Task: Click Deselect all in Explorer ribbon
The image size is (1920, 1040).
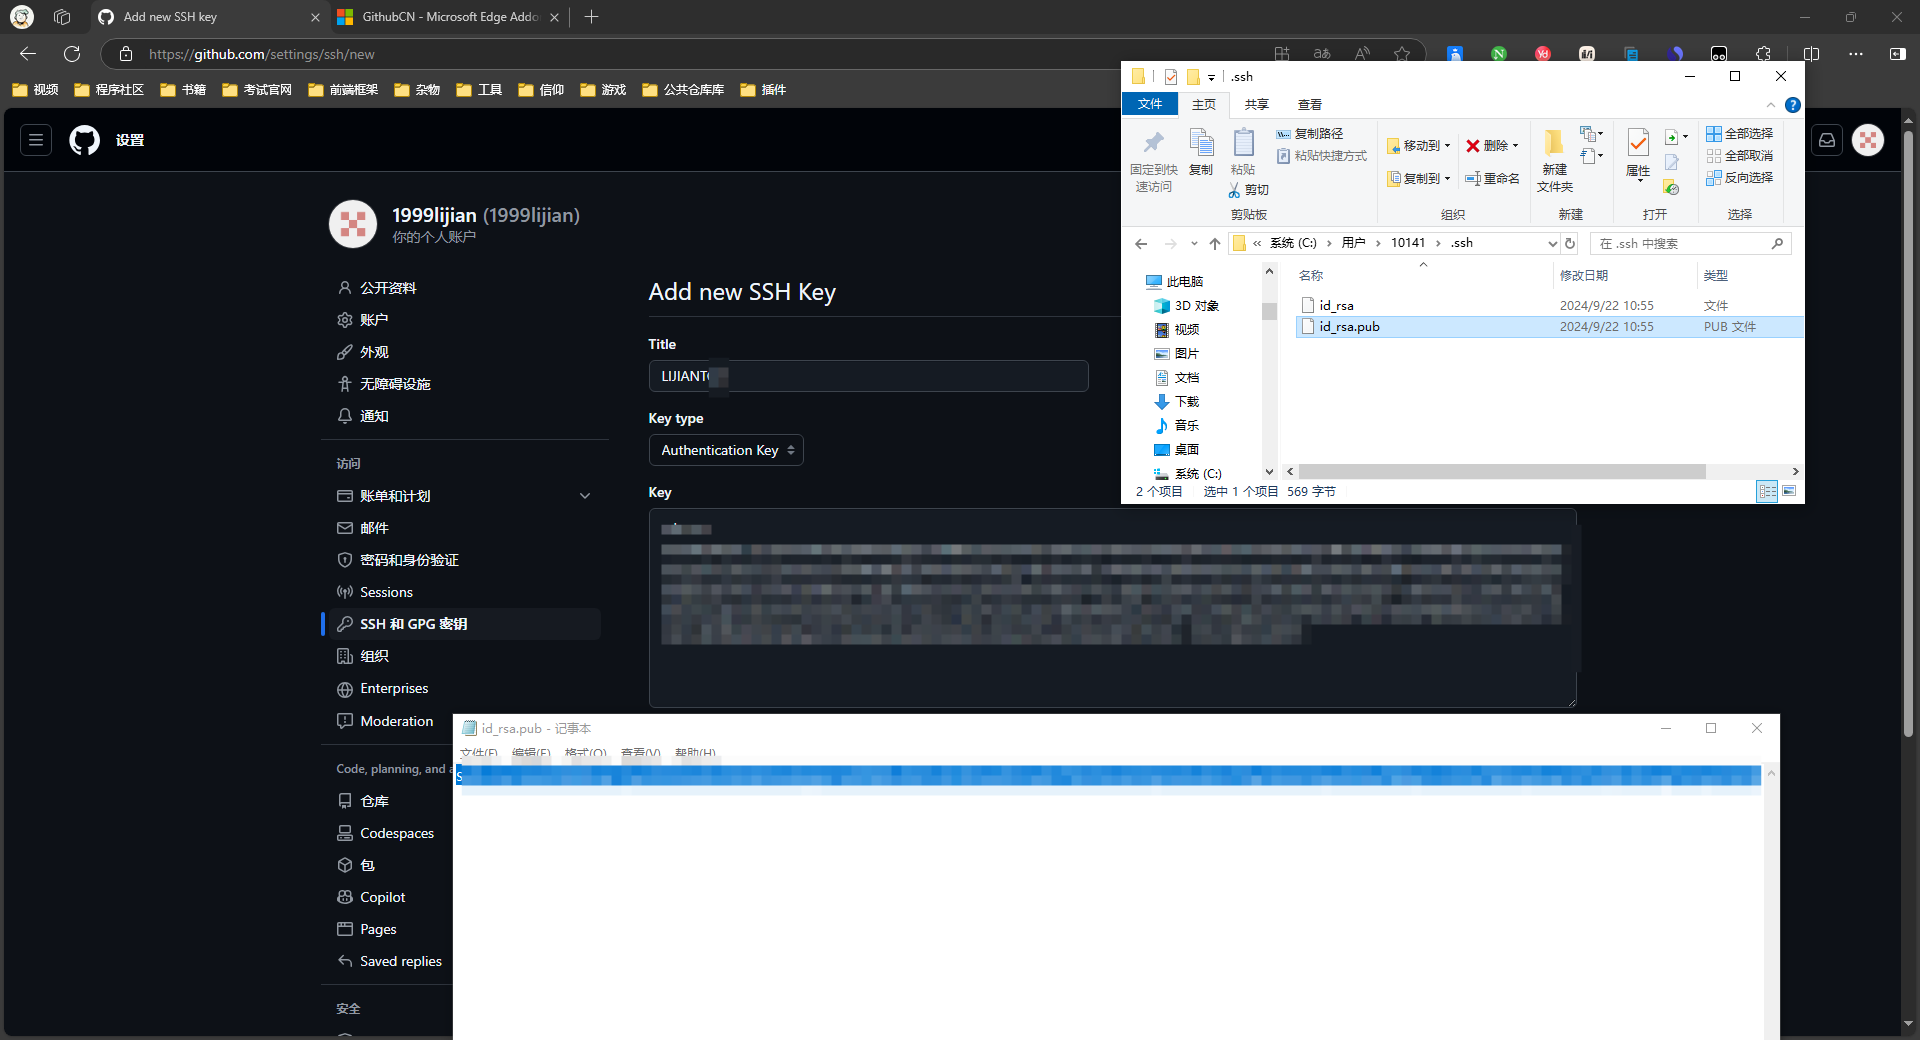Action: click(1740, 156)
